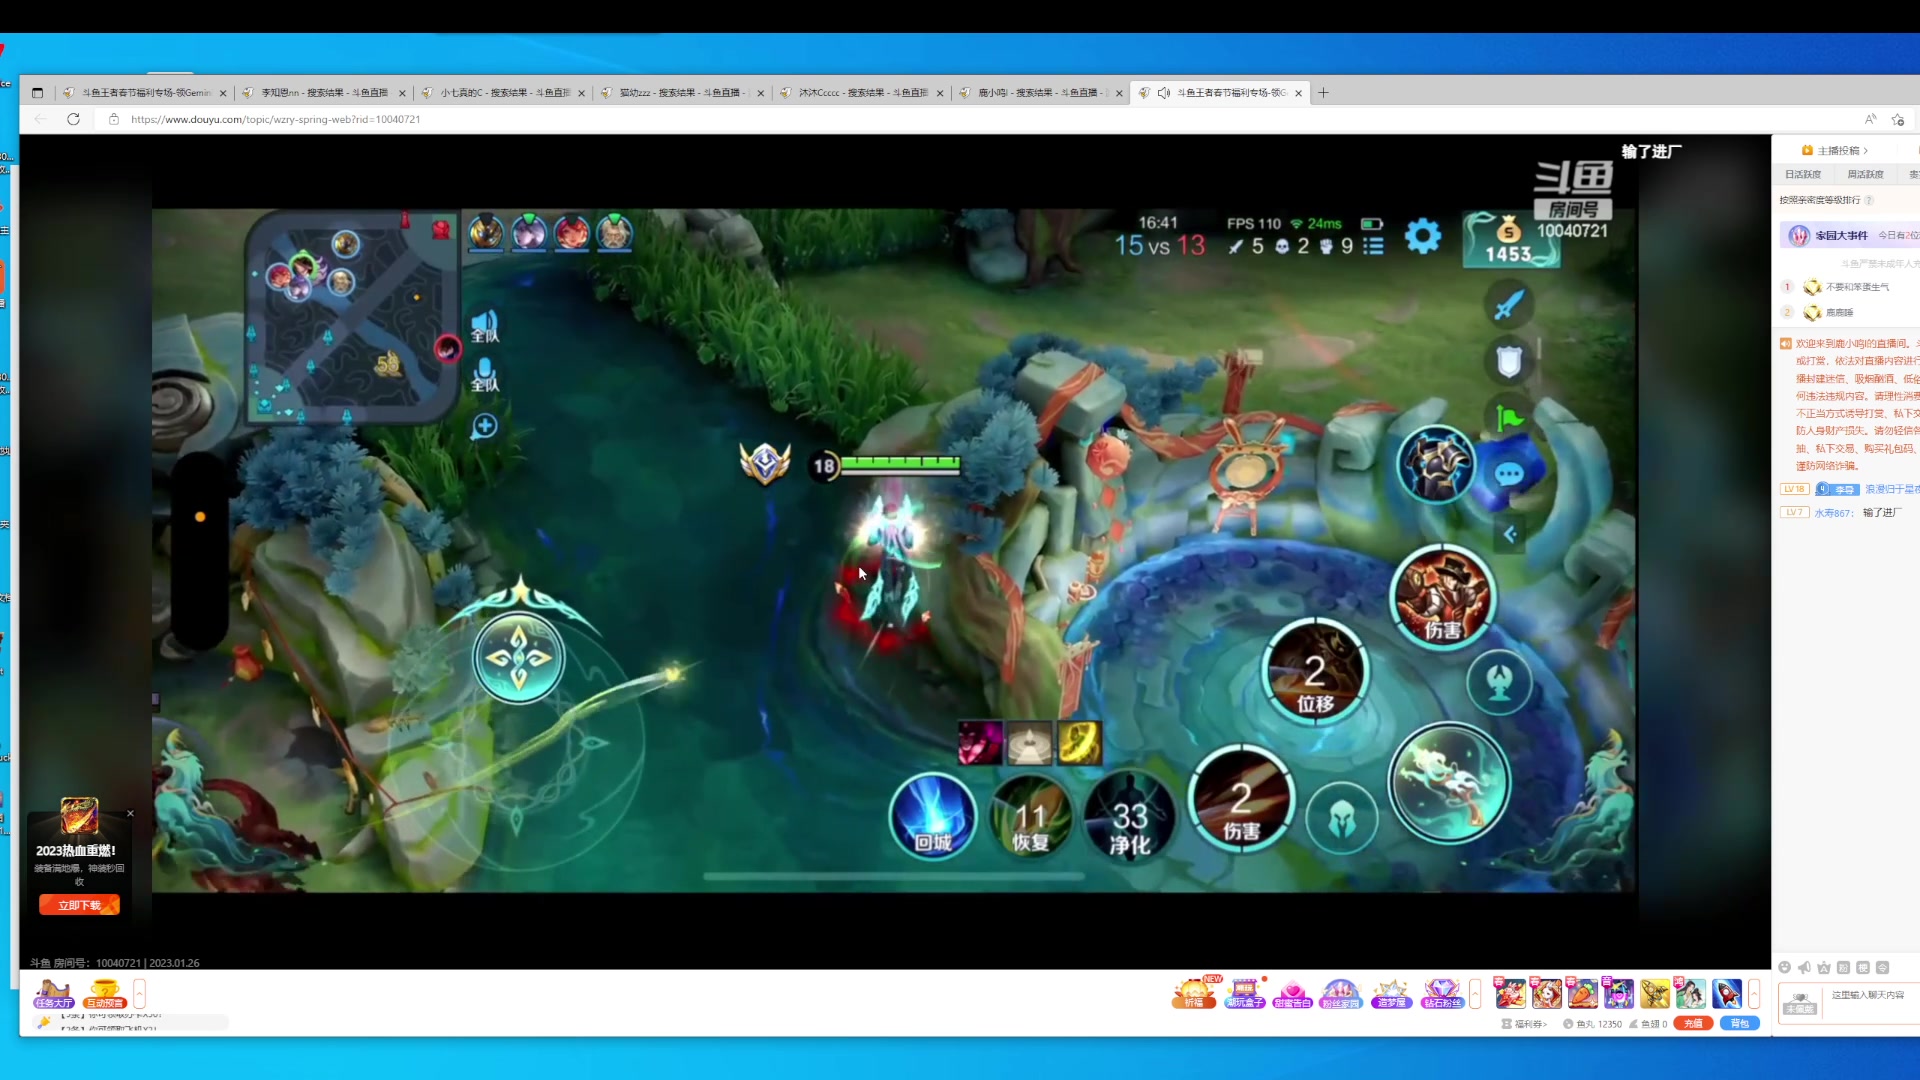Image resolution: width=1920 pixels, height=1080 pixels.
Task: Click the chat input field
Action: tap(1870, 1002)
